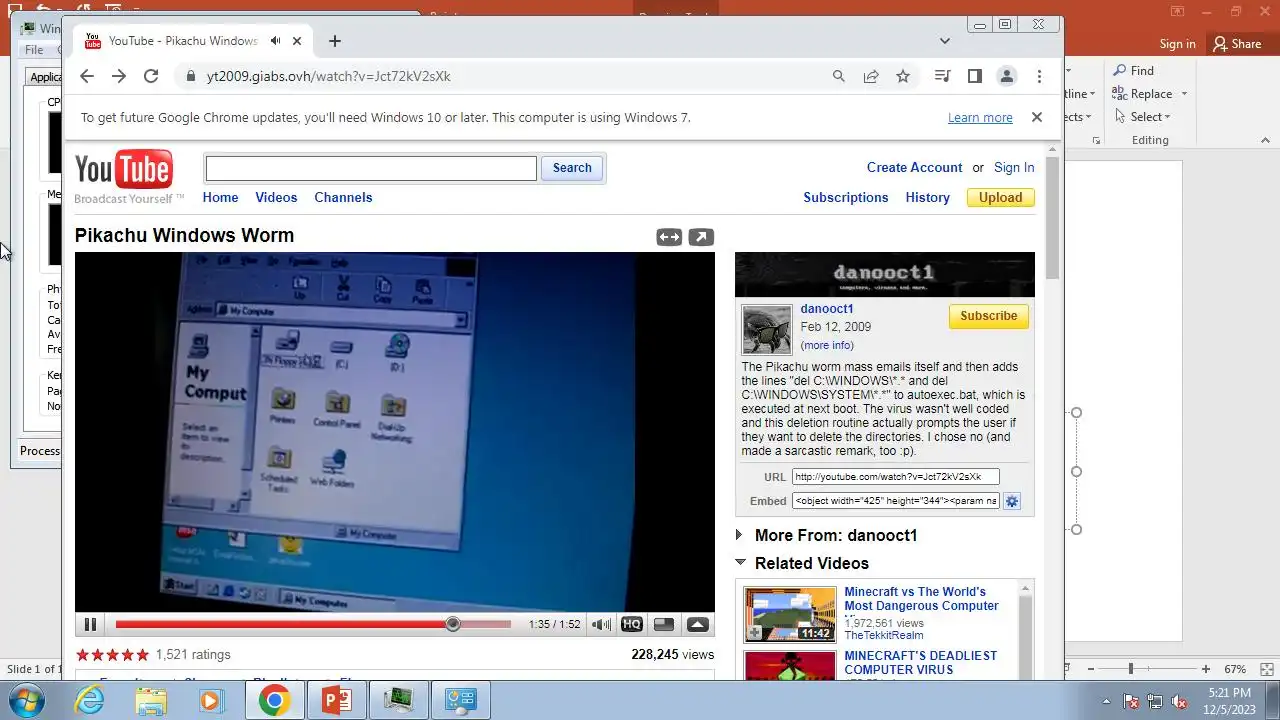
Task: Share this page icon in address bar
Action: click(x=871, y=76)
